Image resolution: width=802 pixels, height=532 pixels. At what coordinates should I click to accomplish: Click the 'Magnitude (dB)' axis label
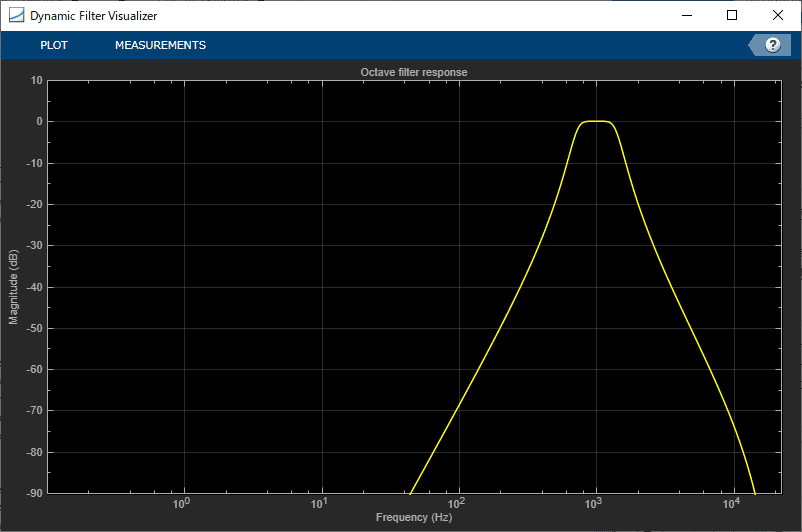13,287
